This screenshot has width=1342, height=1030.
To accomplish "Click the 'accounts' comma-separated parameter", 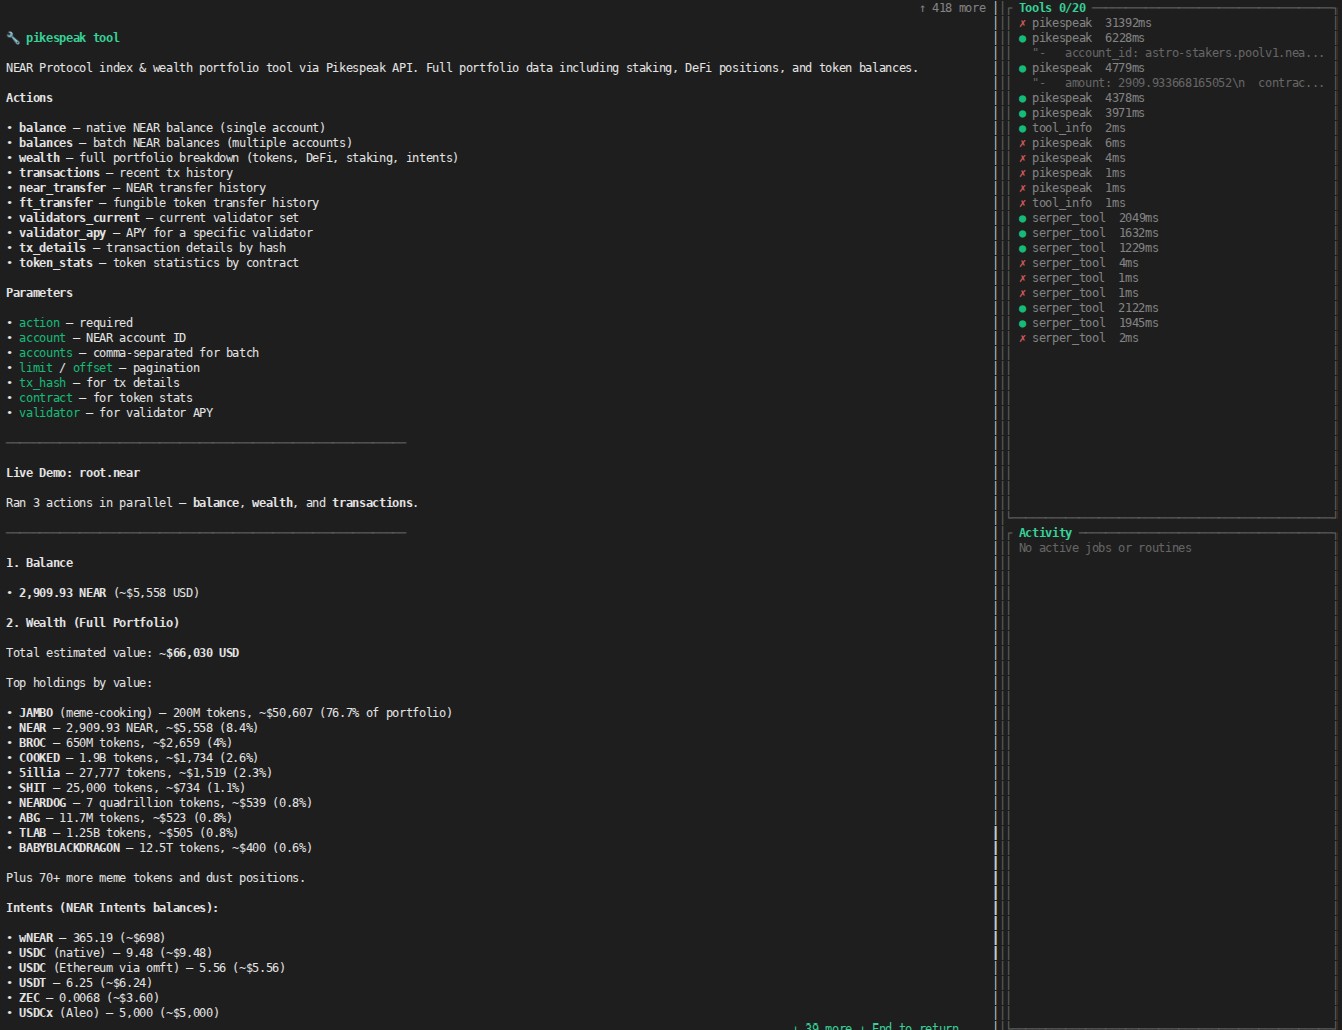I will pyautogui.click(x=46, y=353).
